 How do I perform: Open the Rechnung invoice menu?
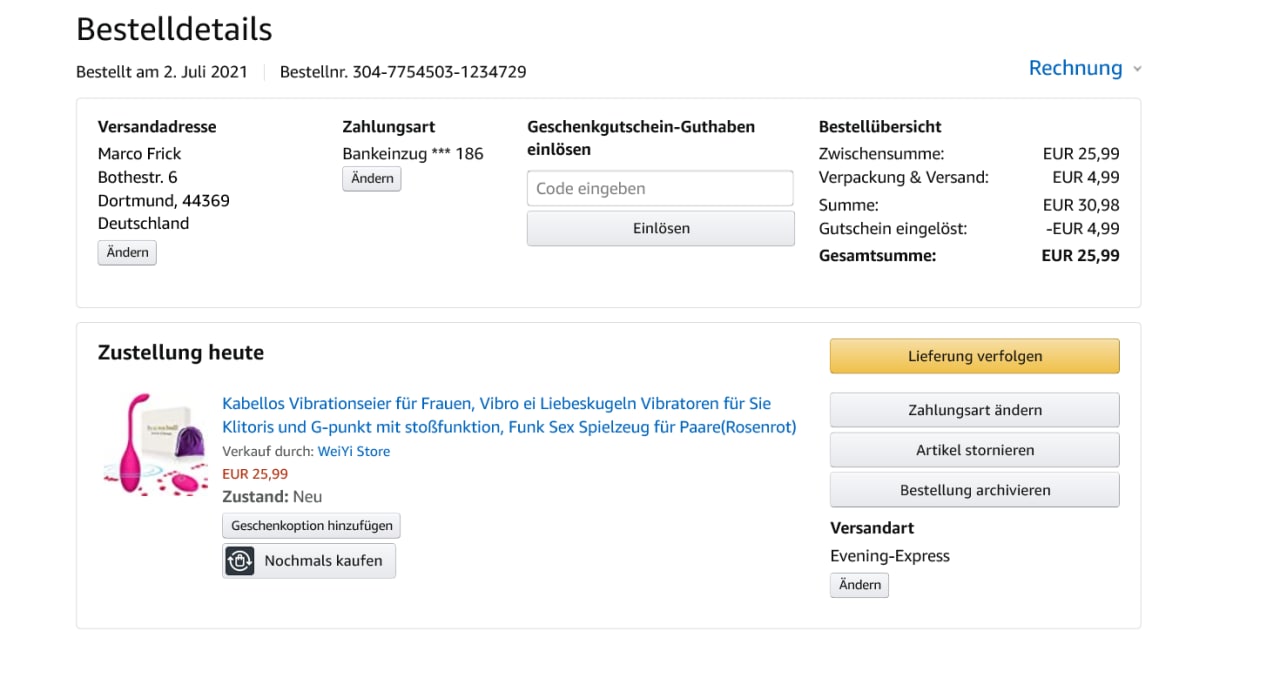coord(1075,68)
